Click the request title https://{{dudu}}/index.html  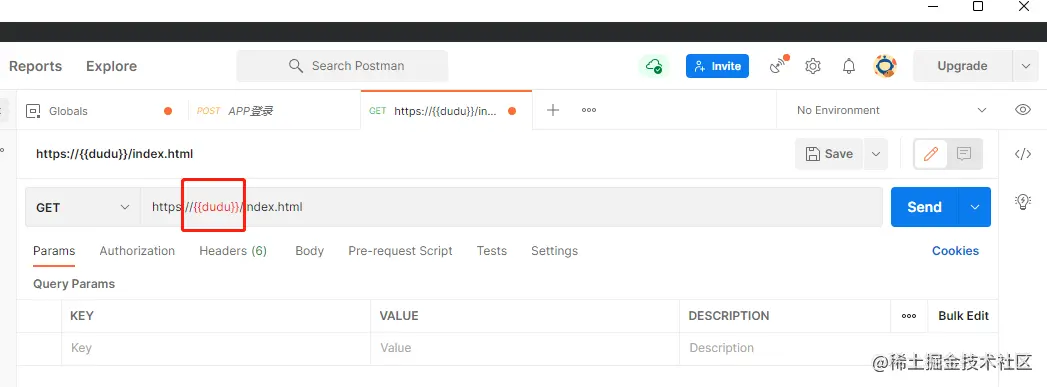pyautogui.click(x=114, y=154)
